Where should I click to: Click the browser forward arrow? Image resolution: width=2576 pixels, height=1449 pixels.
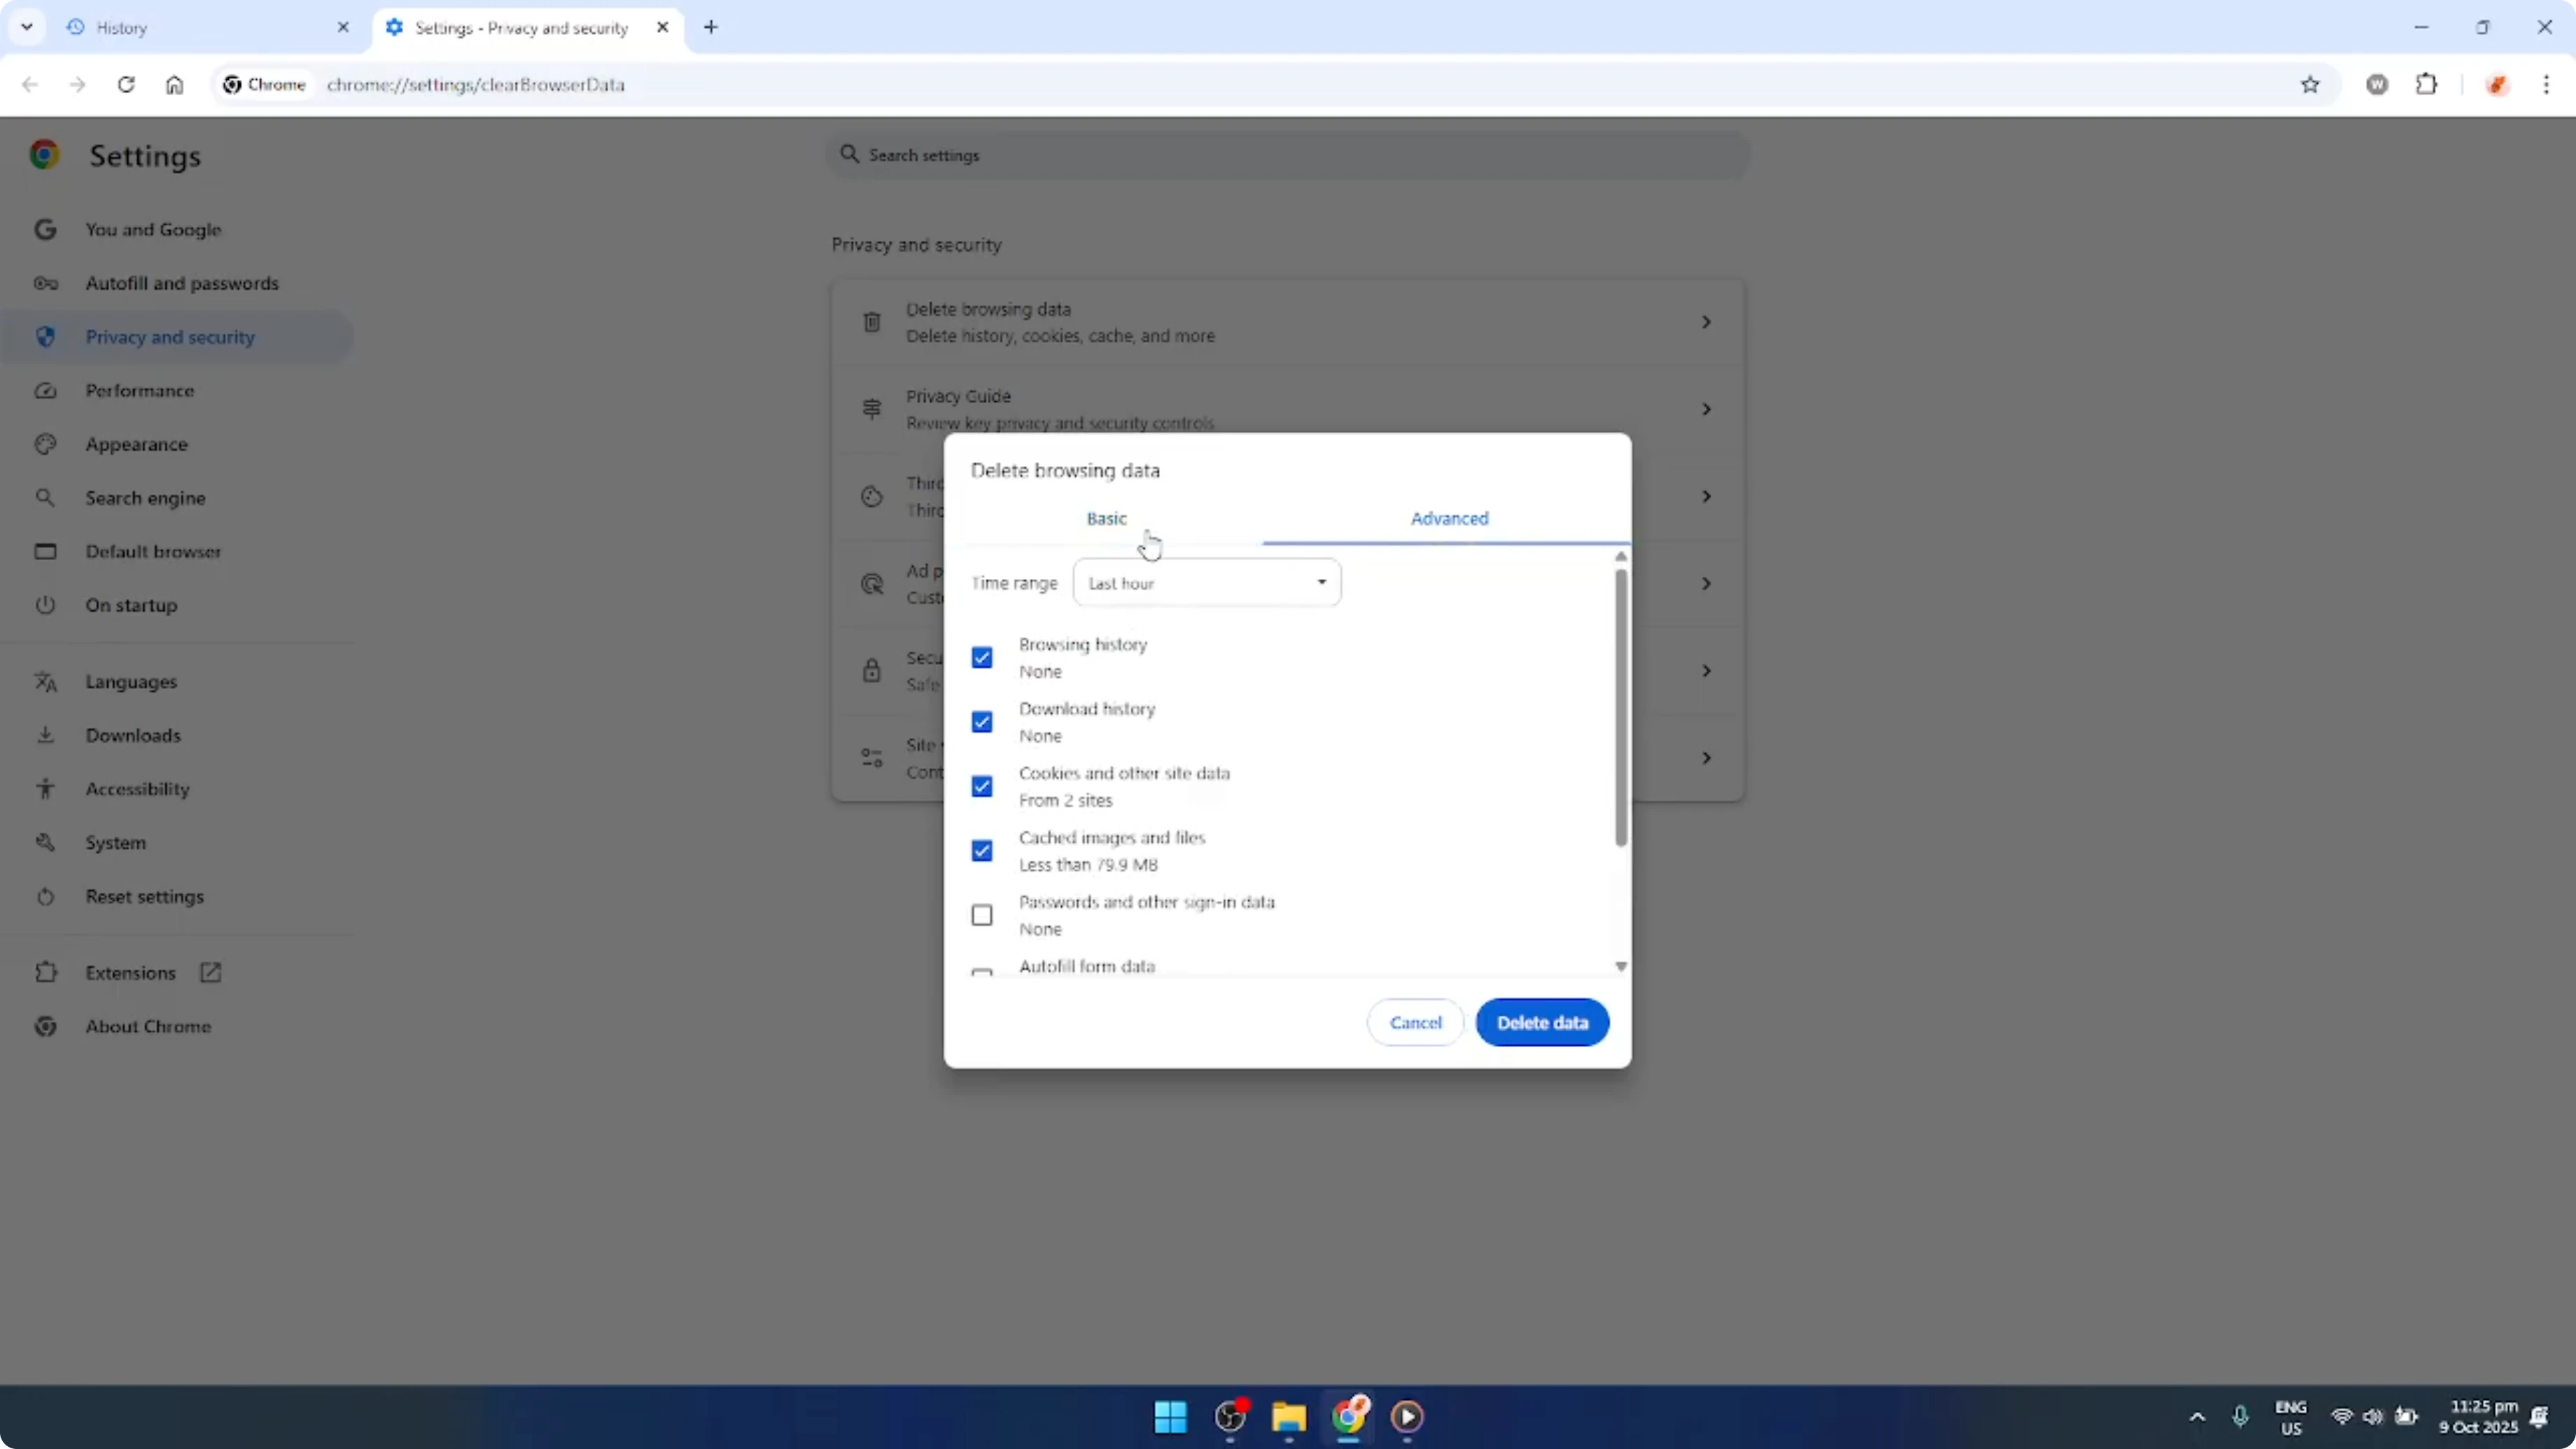pyautogui.click(x=78, y=85)
